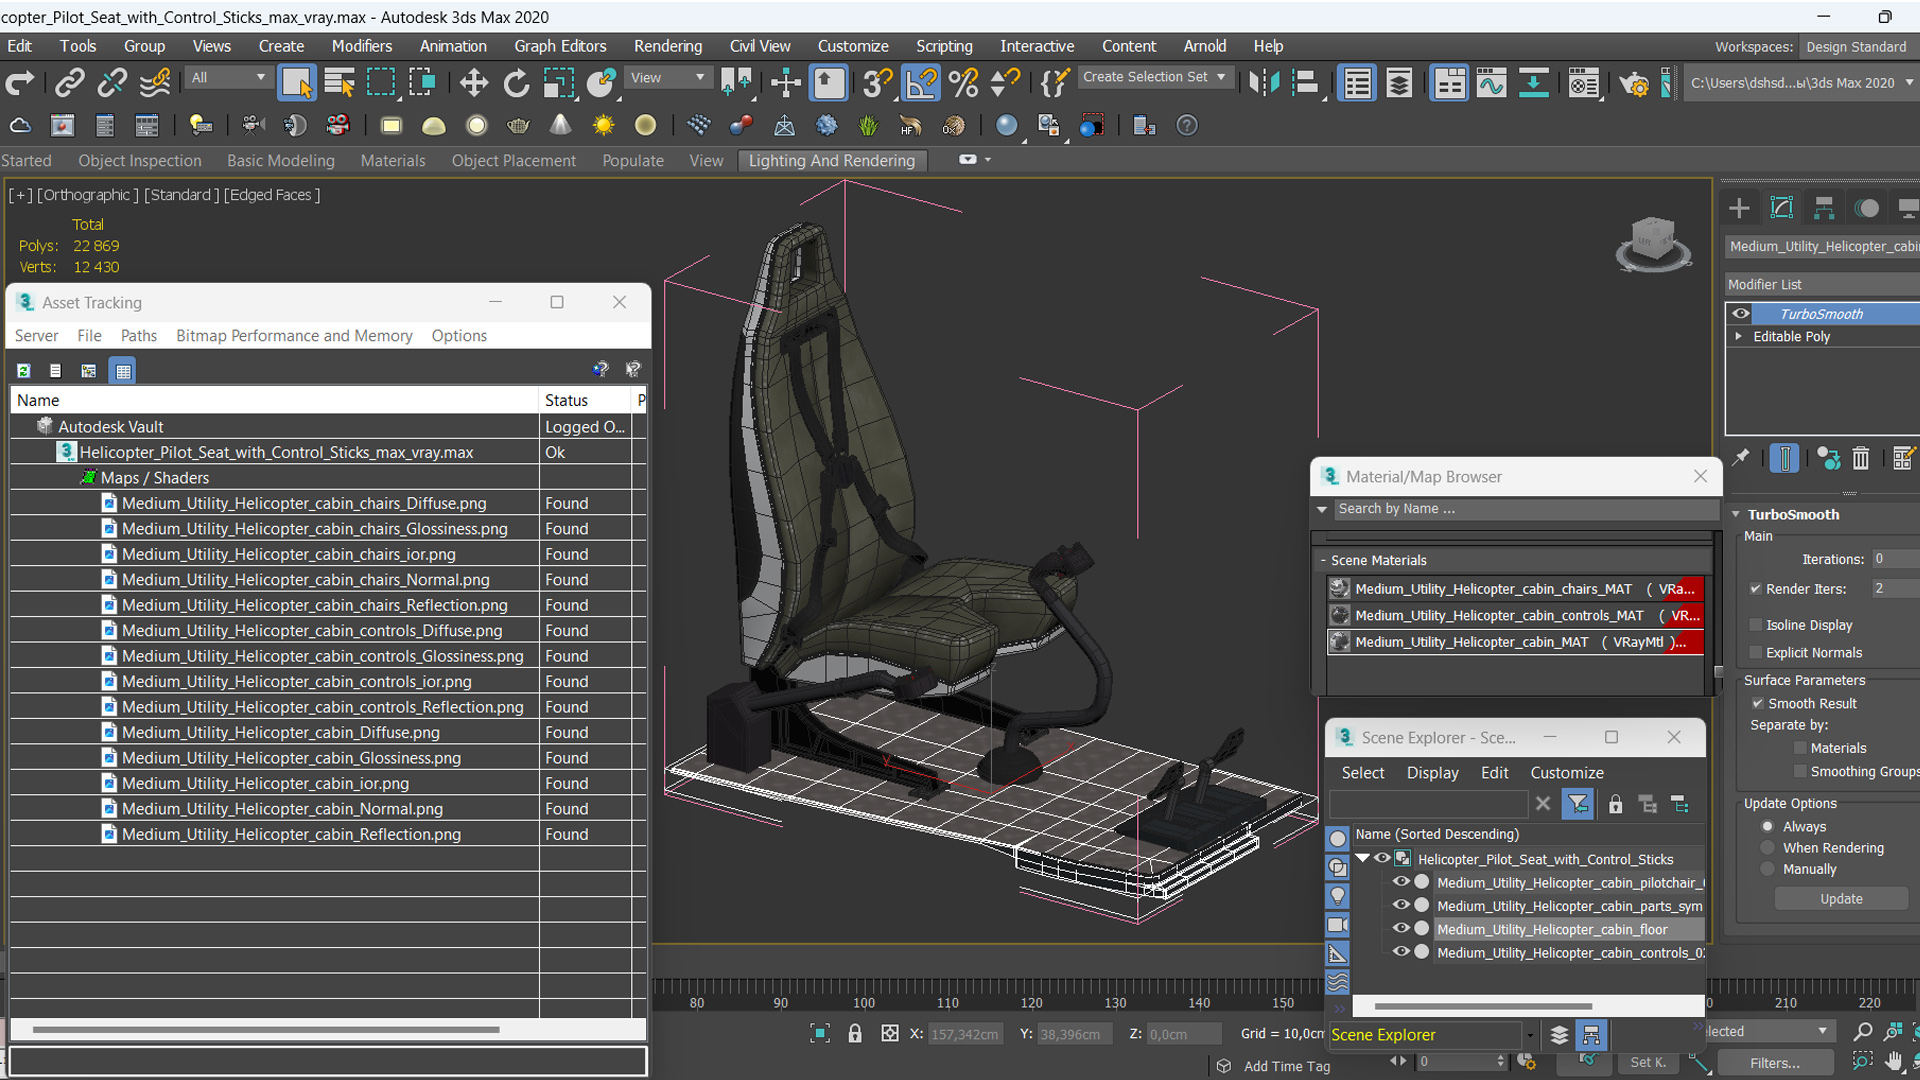Open Scene Explorer name dropdown at bottom
1920x1080 pixels.
(1530, 1035)
